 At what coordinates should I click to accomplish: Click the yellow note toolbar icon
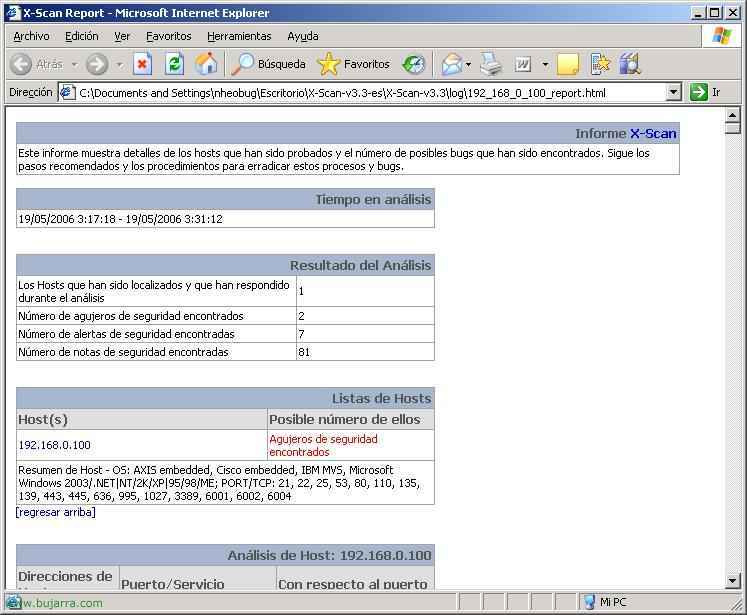coord(568,64)
